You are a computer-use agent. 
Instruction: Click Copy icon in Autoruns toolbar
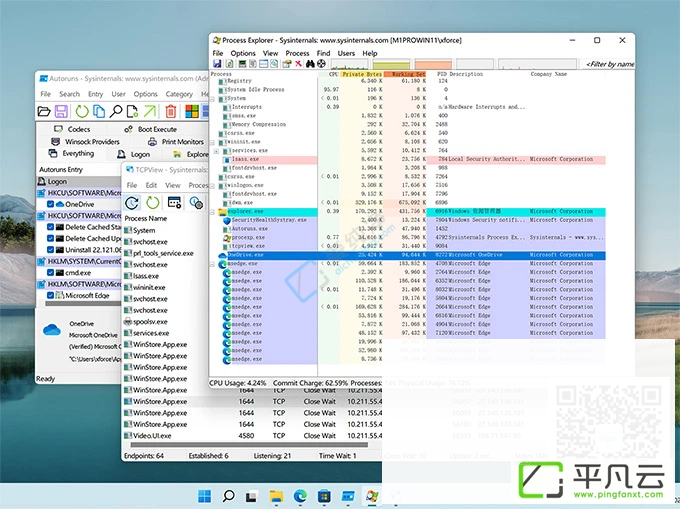click(99, 112)
